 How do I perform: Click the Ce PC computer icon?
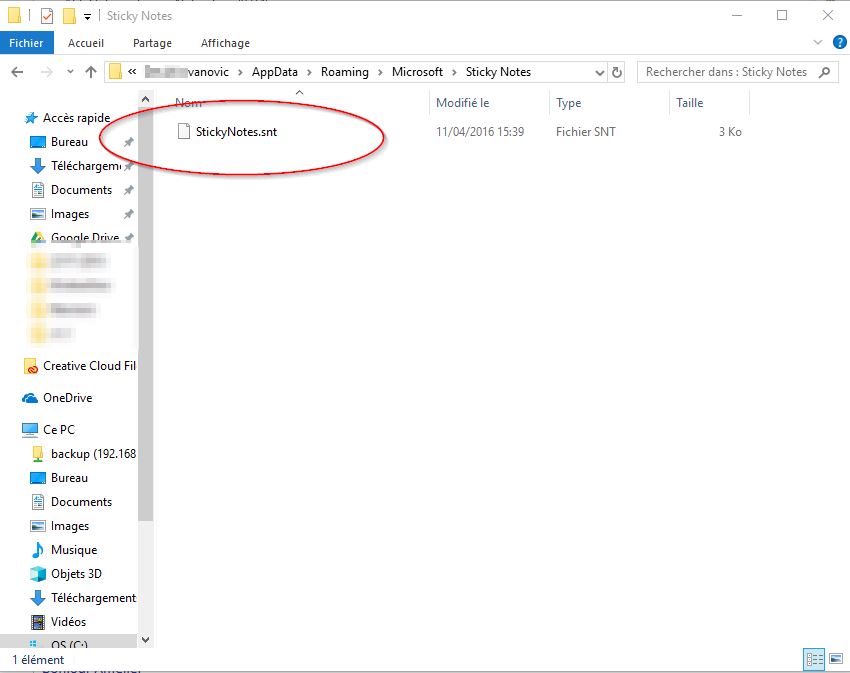tap(30, 430)
